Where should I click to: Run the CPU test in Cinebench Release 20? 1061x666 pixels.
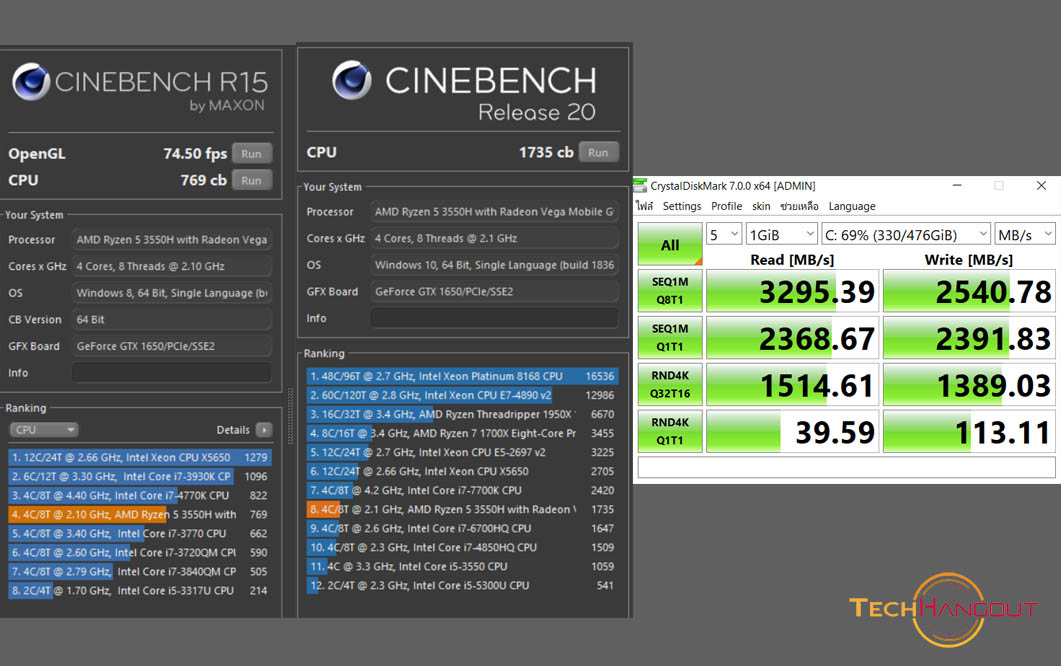[598, 152]
